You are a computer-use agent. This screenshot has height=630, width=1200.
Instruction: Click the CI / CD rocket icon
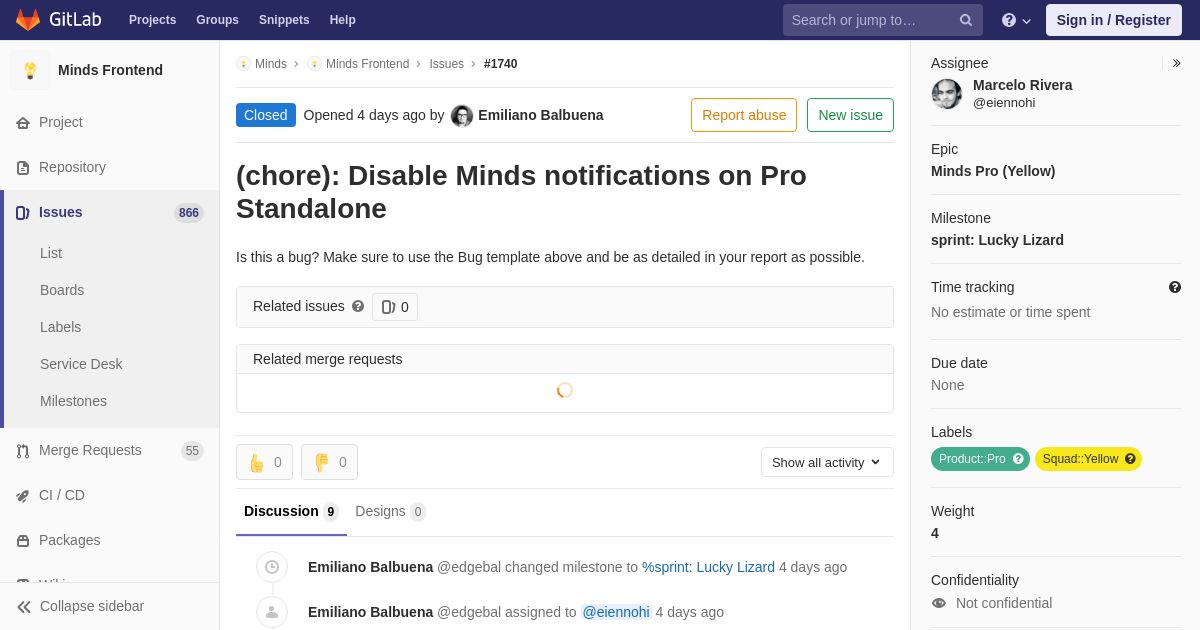pyautogui.click(x=23, y=496)
